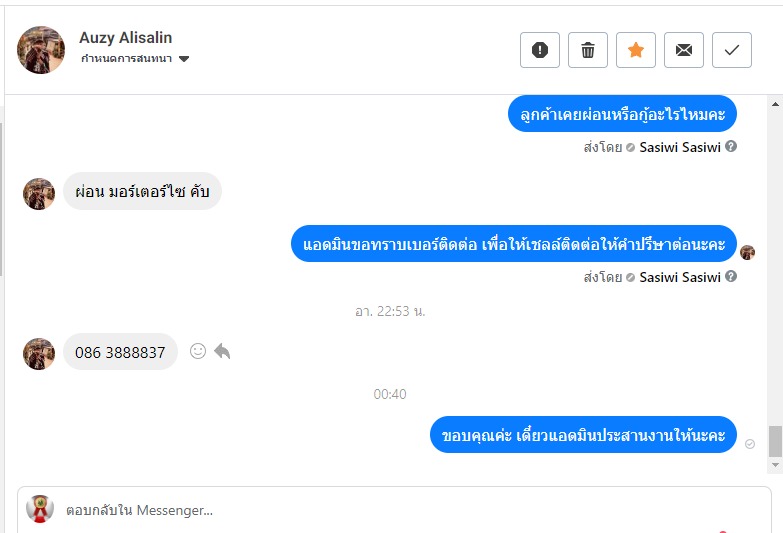The width and height of the screenshot is (783, 533).
Task: Click sender avatar beside ผ่อน มอร์เตอร์ไซ message
Action: 39,194
